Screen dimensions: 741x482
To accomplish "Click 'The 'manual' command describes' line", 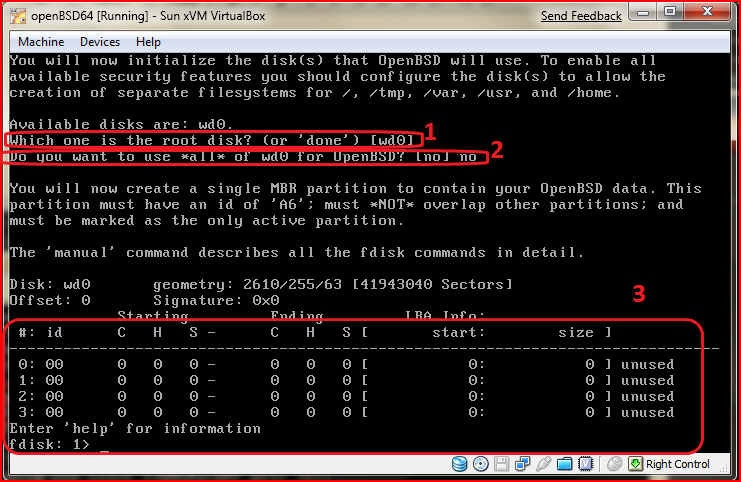I will 297,252.
